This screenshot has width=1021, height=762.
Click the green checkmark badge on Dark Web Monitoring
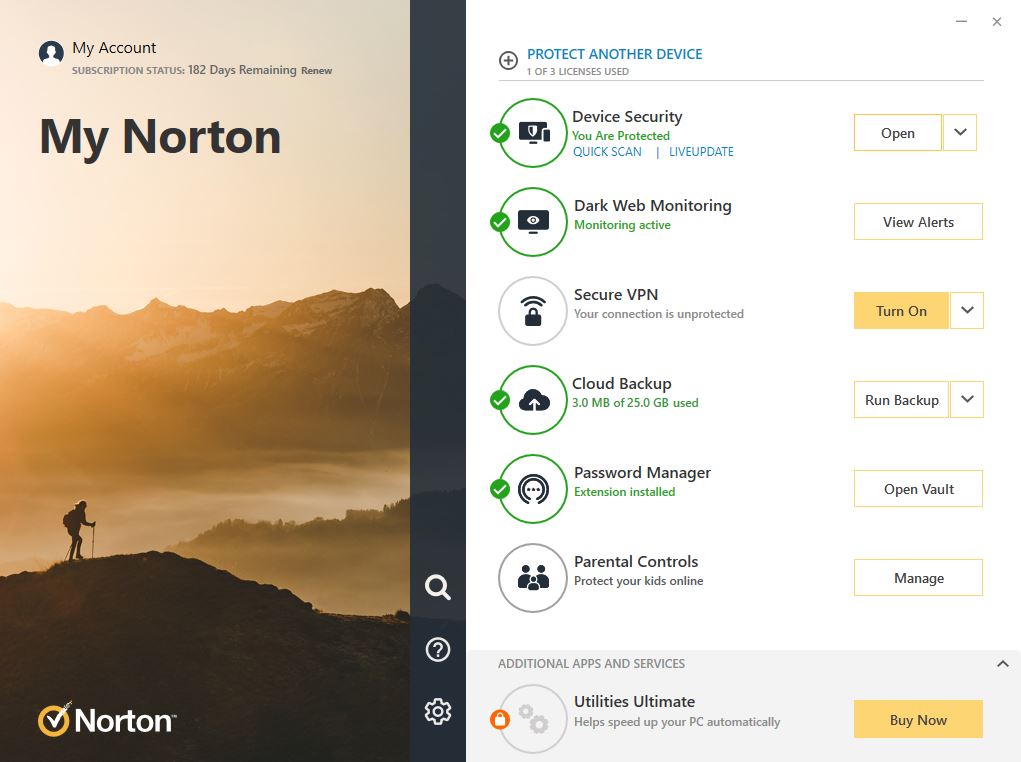pos(500,222)
